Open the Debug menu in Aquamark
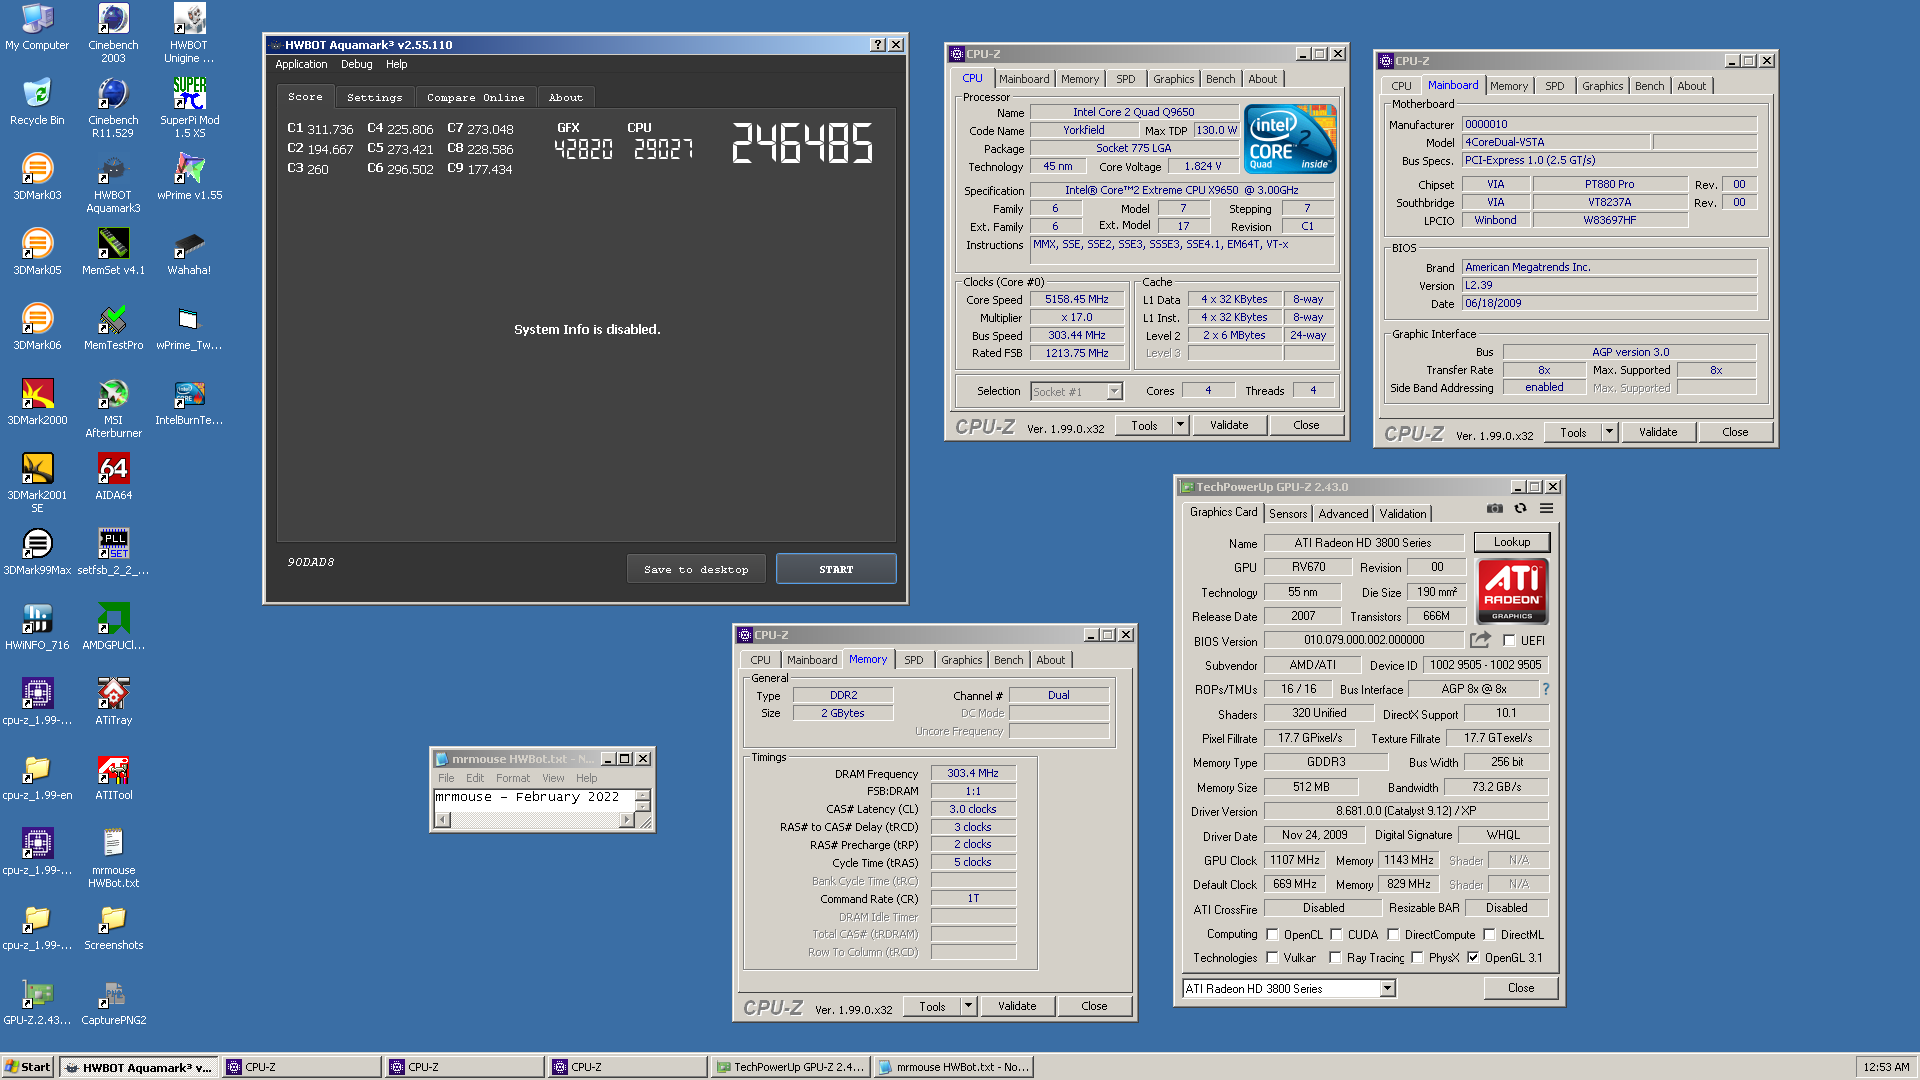The image size is (1920, 1080). tap(356, 64)
